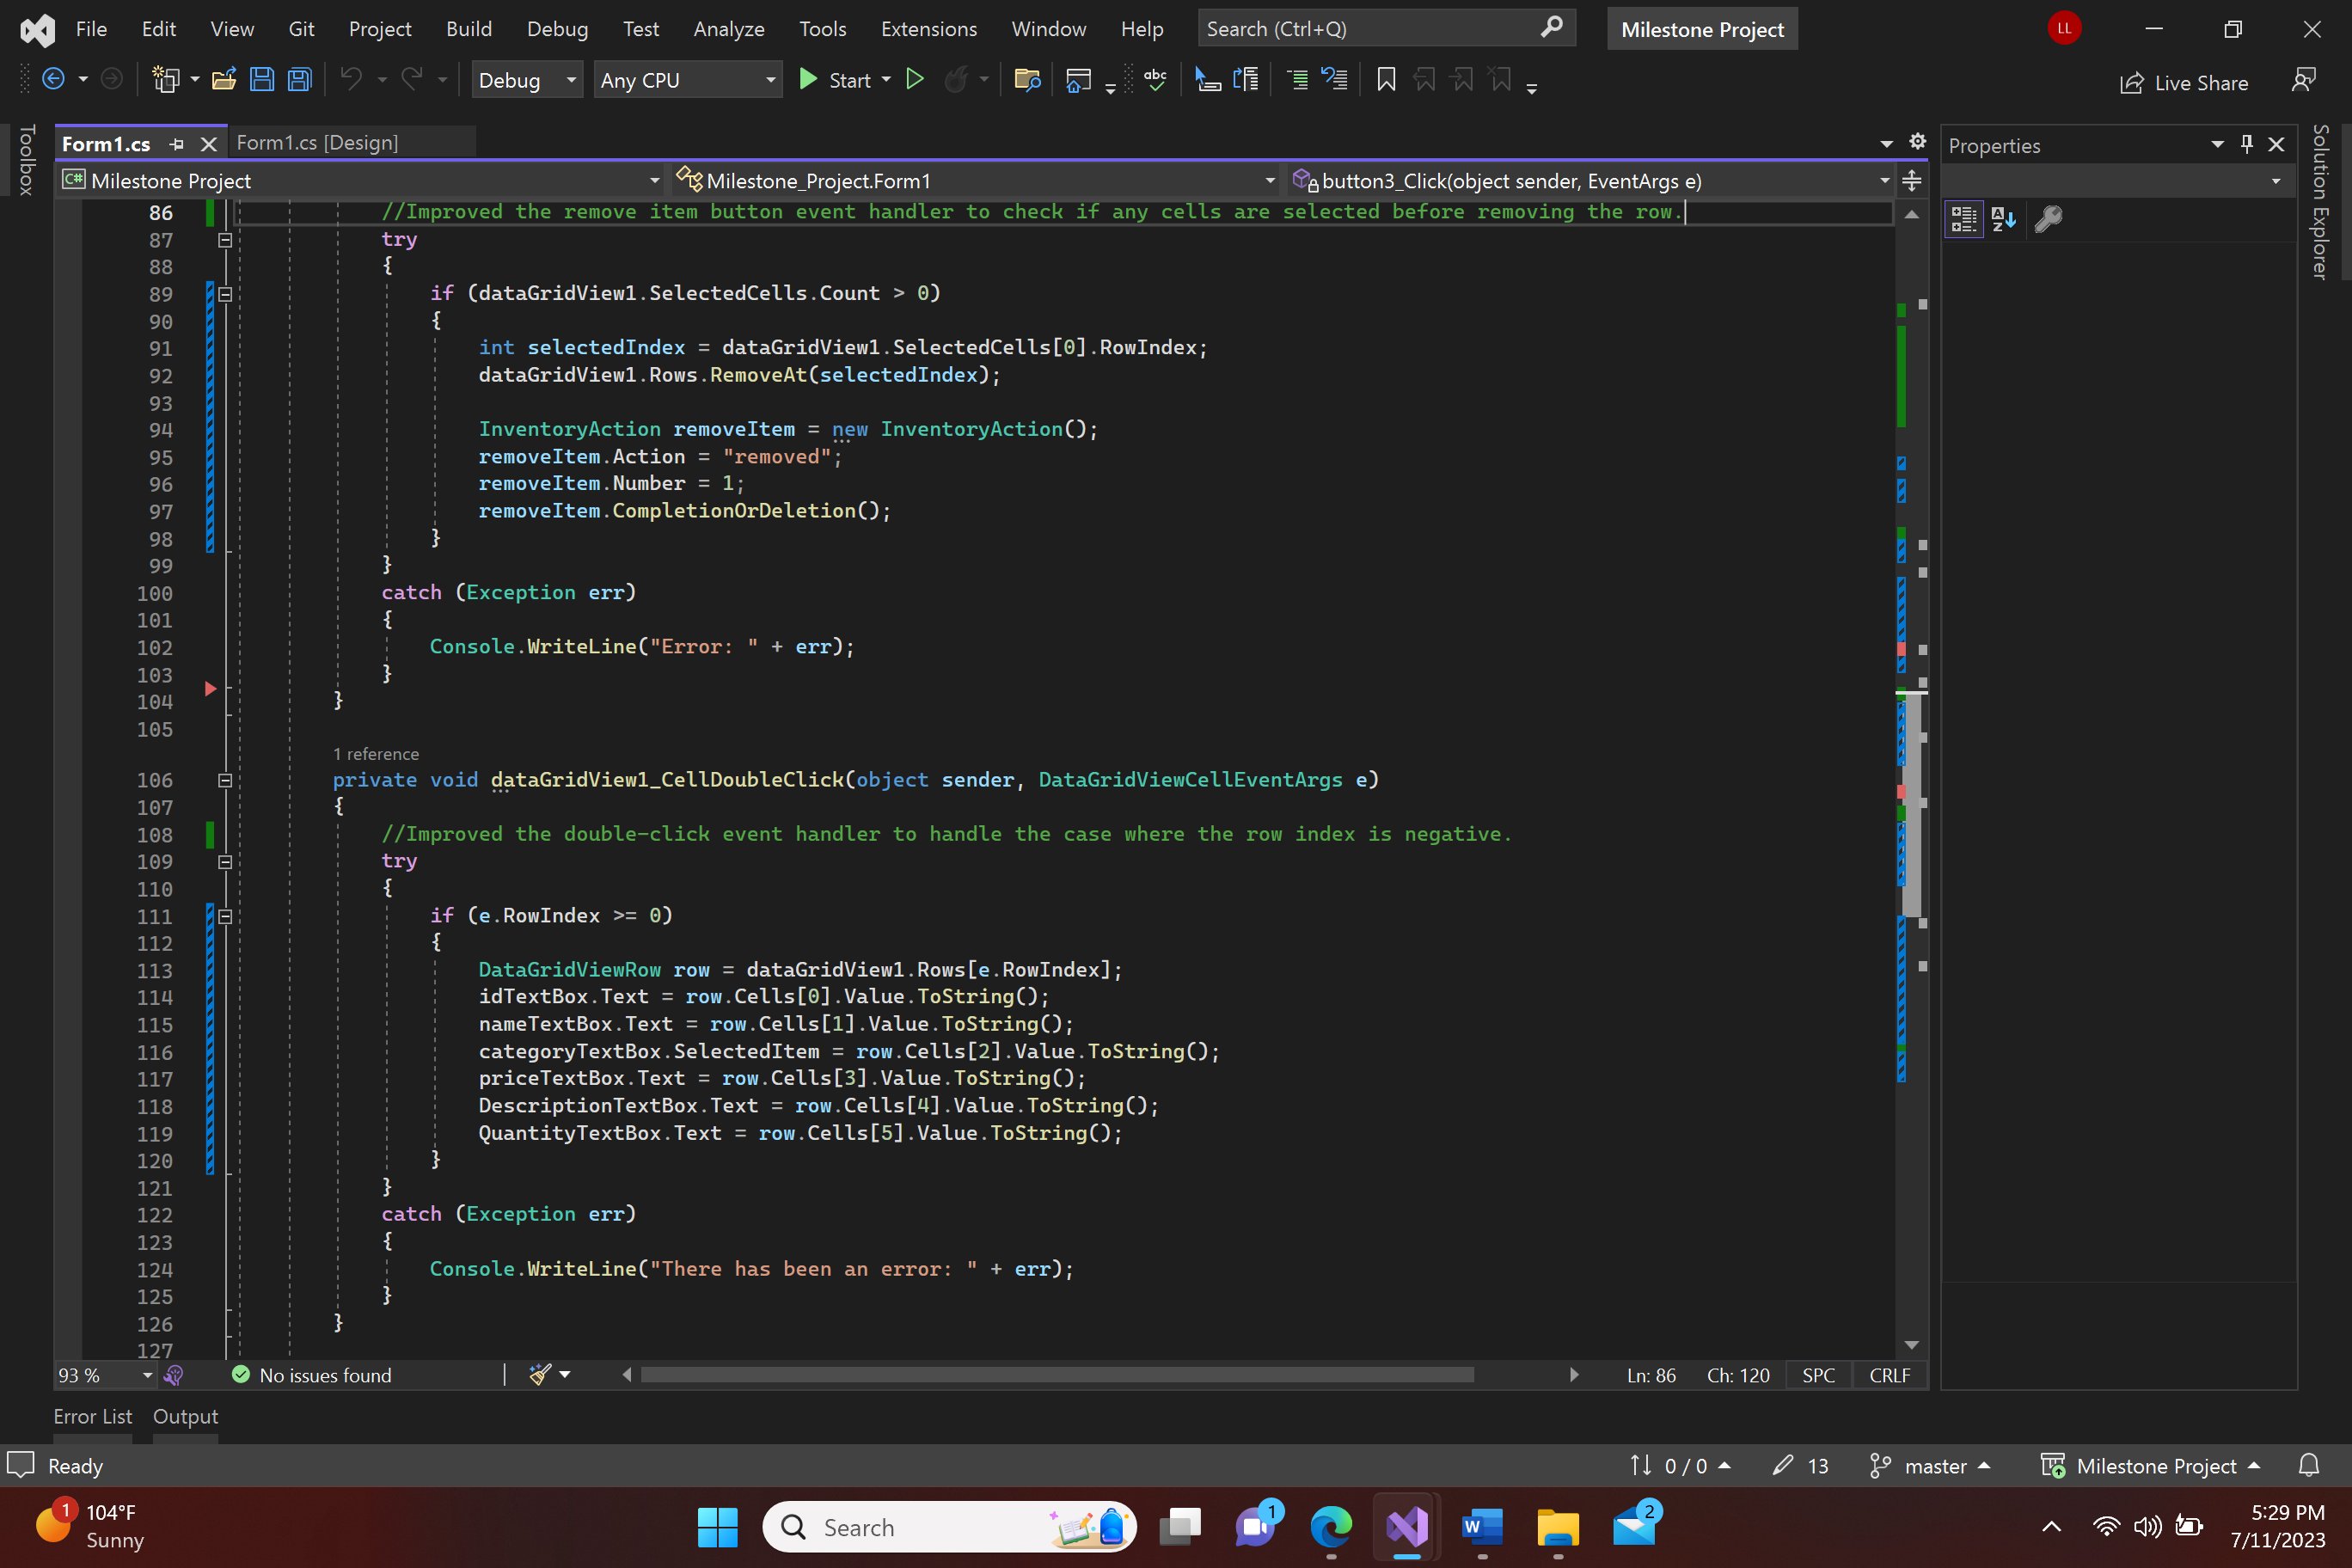Click the vertical scrollbar down arrow
The width and height of the screenshot is (2352, 1568).
click(1911, 1345)
